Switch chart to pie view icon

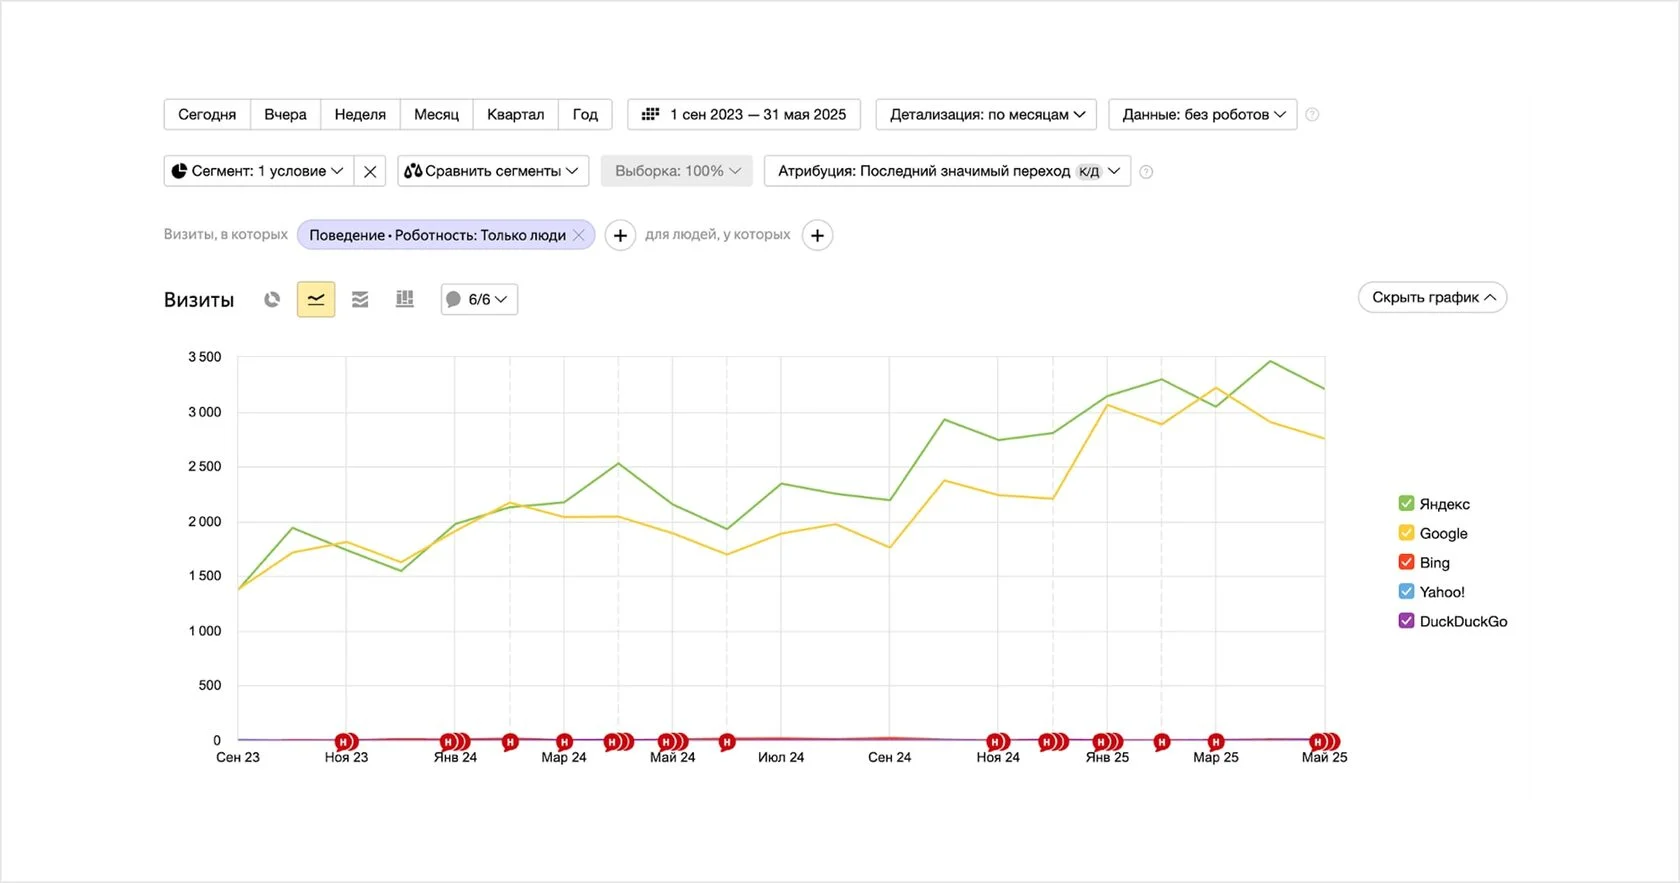pyautogui.click(x=272, y=299)
